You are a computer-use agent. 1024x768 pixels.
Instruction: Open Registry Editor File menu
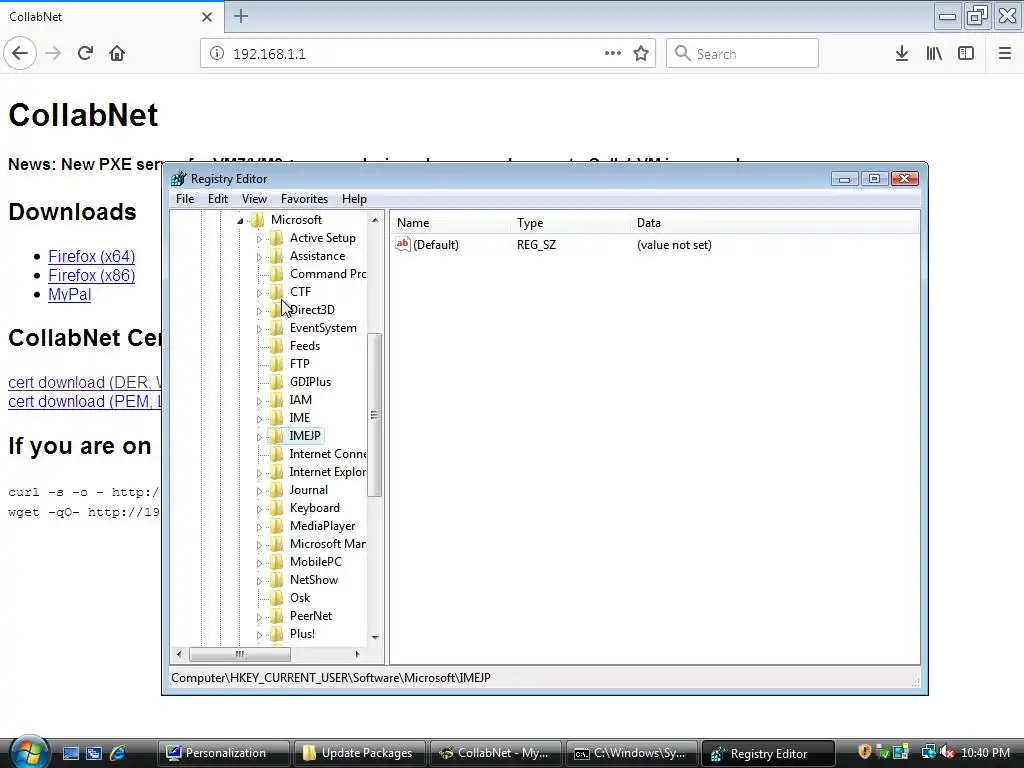(x=185, y=199)
